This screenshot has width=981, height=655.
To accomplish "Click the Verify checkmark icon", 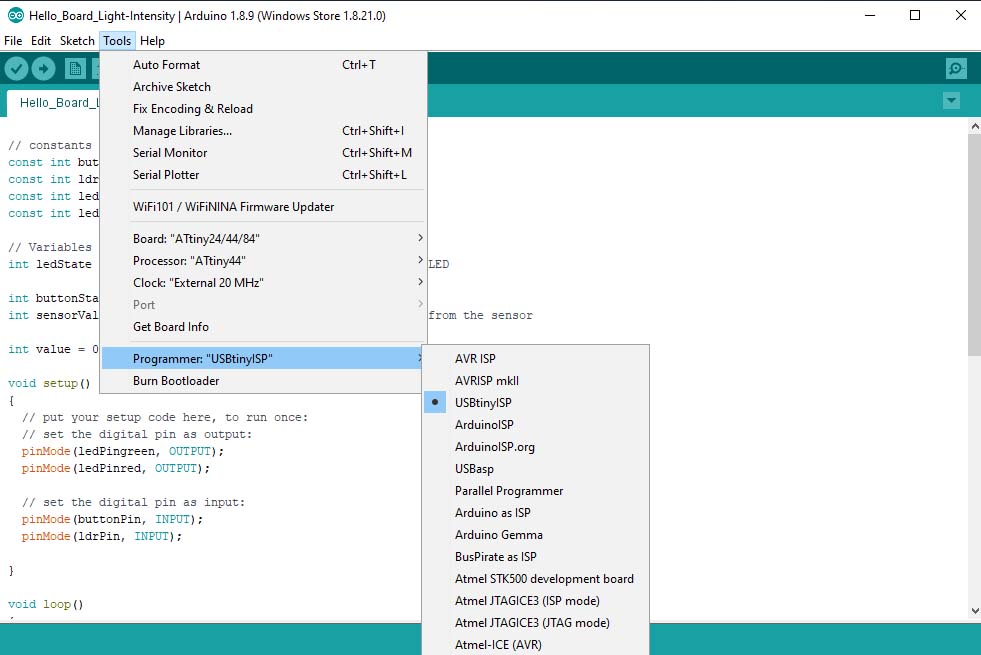I will point(17,68).
